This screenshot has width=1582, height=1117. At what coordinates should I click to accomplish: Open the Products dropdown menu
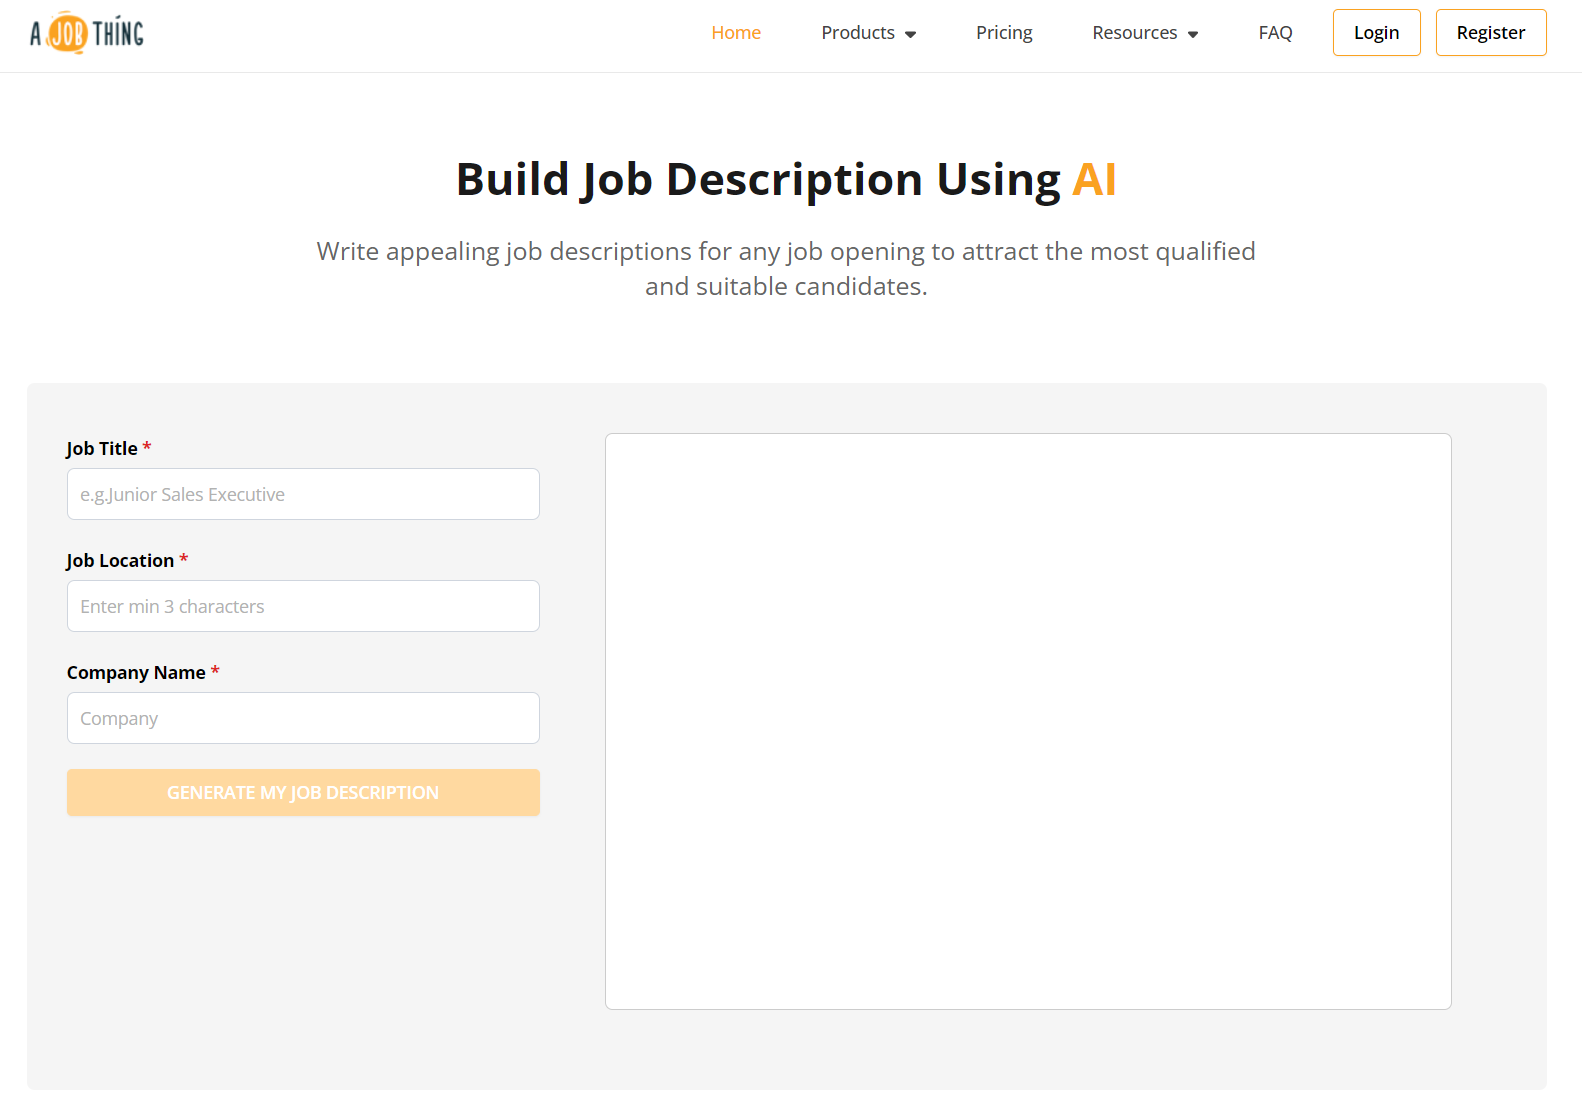[x=868, y=33]
